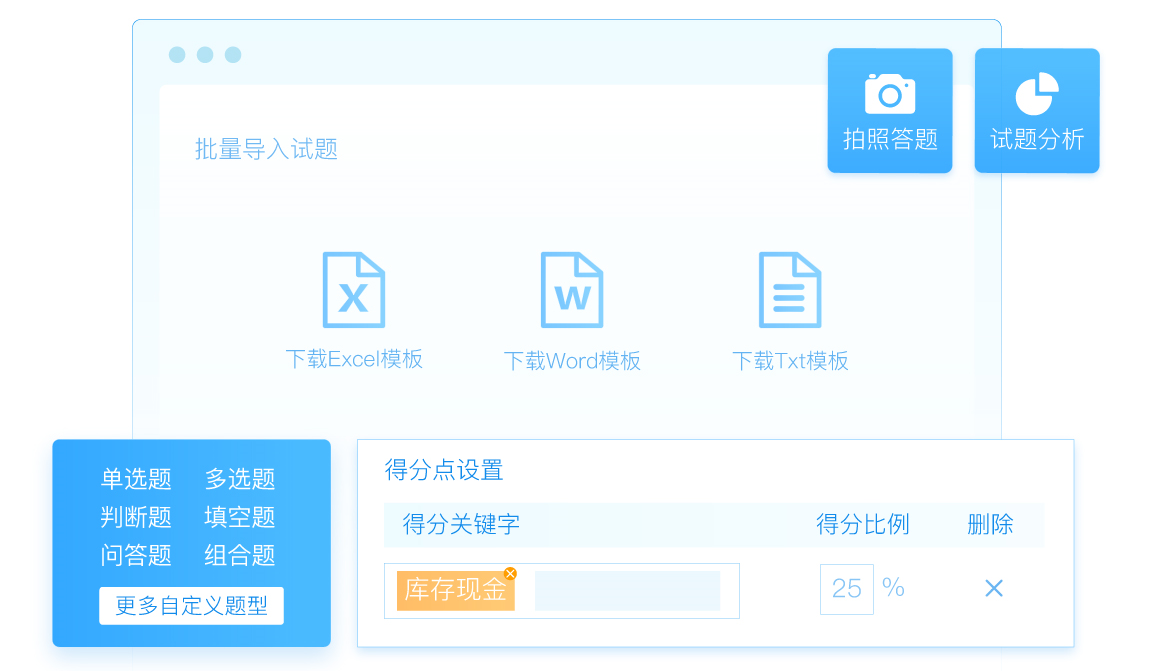Screen dimensions: 1155x671
Task: Click the 下载Word模板 link
Action: [572, 361]
